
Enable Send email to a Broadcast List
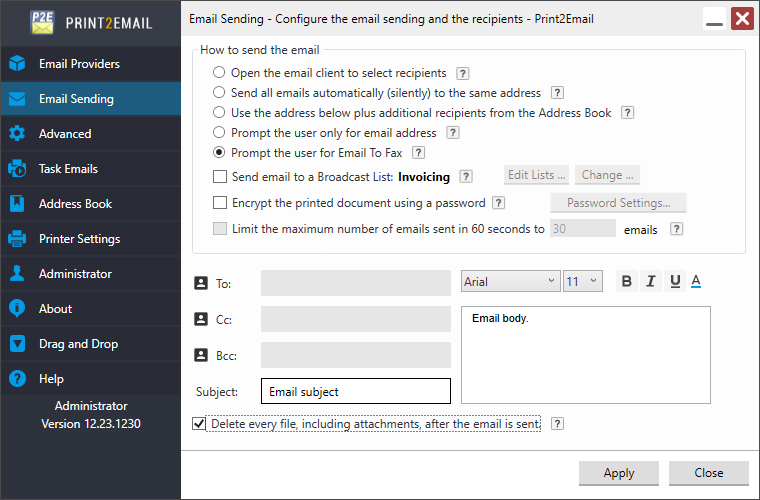pyautogui.click(x=220, y=176)
